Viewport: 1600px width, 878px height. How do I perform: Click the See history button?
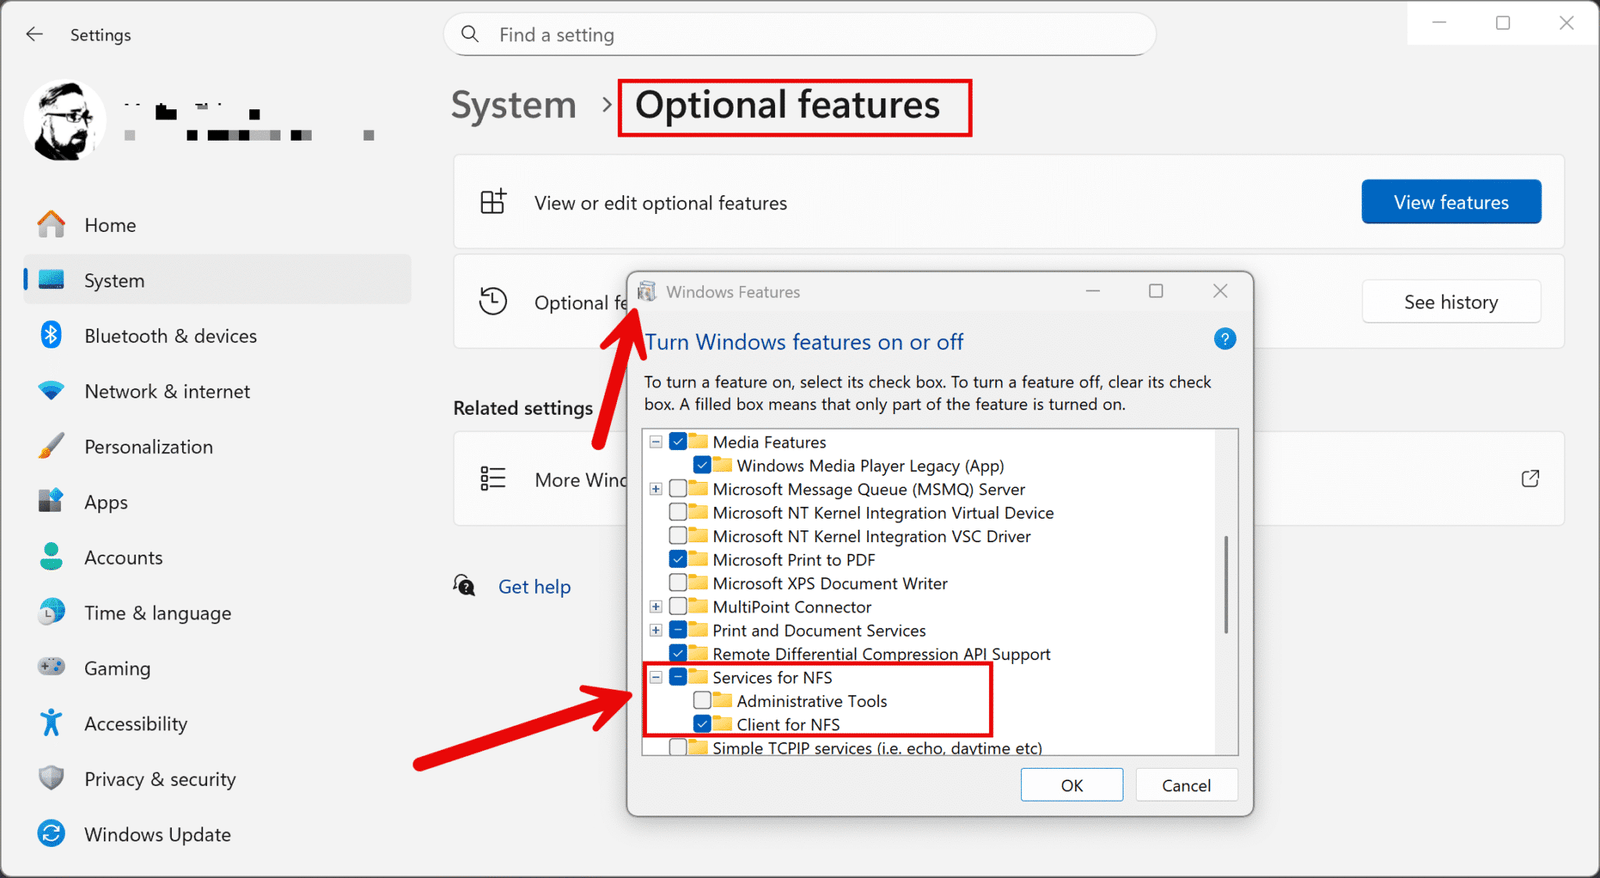pos(1451,302)
